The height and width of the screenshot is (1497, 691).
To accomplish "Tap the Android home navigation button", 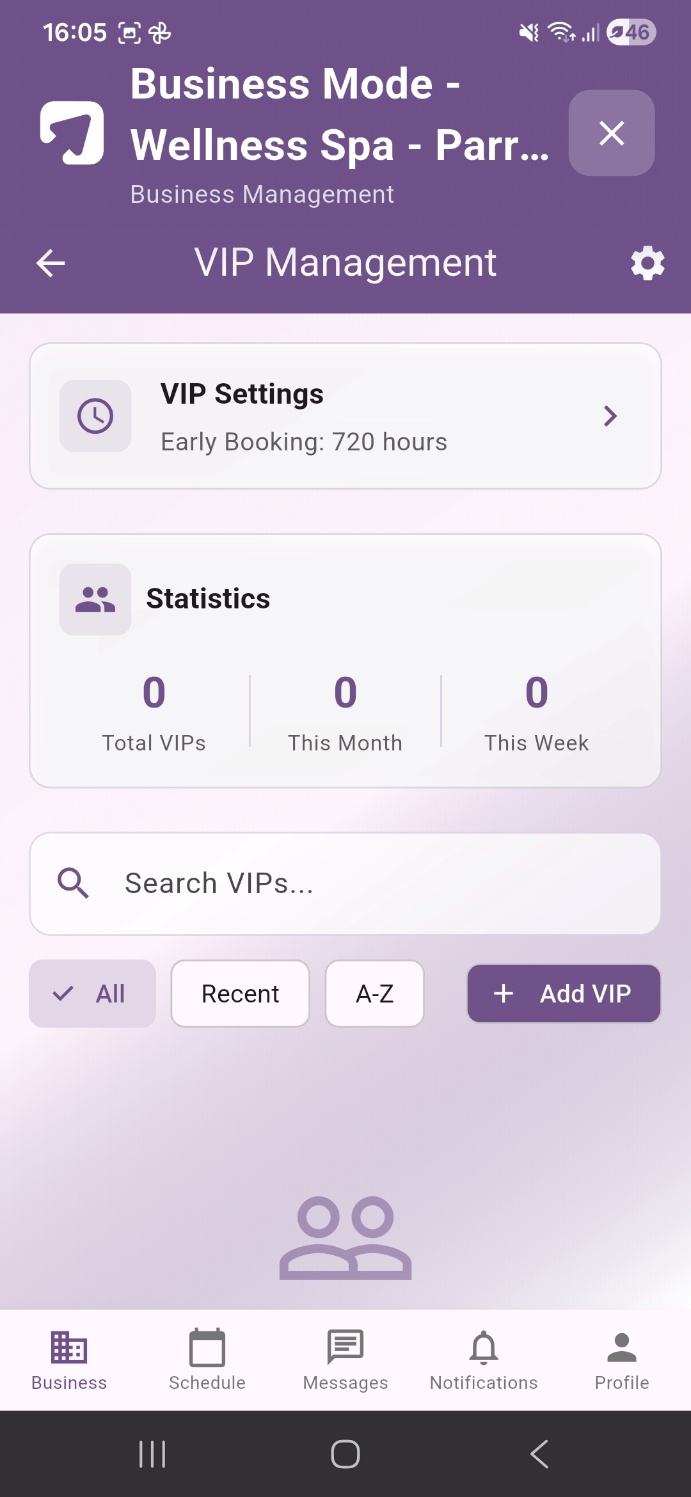I will coord(345,1454).
